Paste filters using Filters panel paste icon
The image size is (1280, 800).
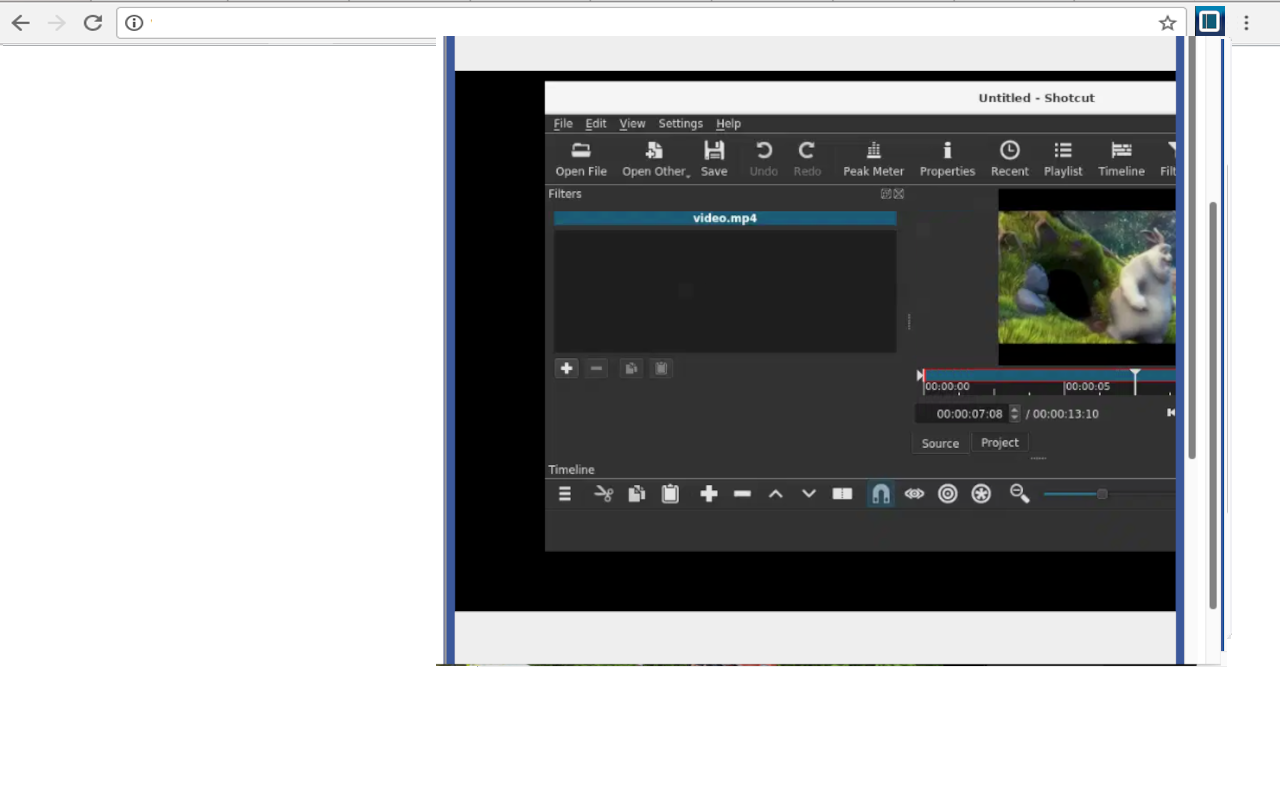click(x=661, y=368)
